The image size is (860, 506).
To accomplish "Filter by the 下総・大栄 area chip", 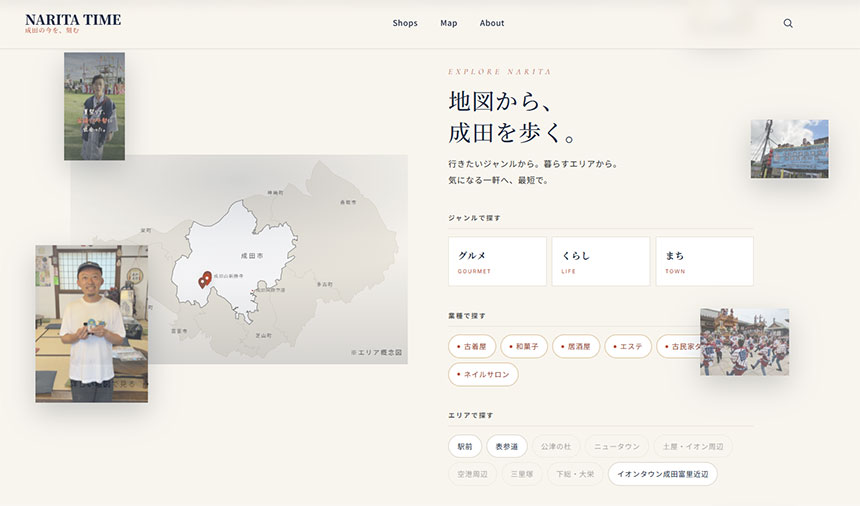I will [x=575, y=474].
